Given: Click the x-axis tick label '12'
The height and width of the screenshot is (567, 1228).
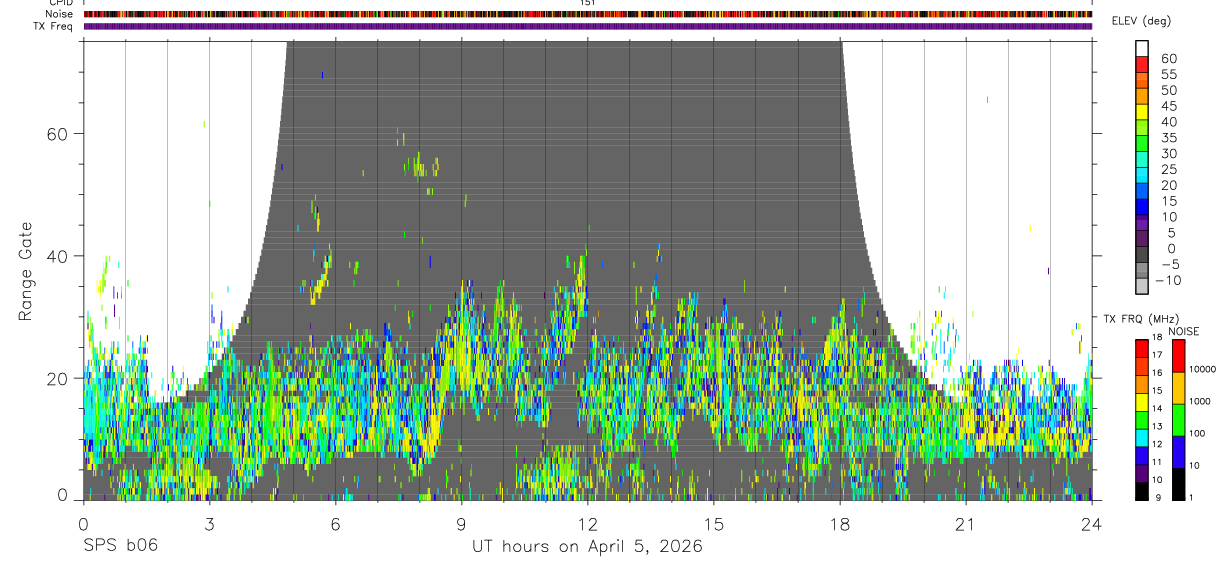Looking at the screenshot, I should (587, 524).
